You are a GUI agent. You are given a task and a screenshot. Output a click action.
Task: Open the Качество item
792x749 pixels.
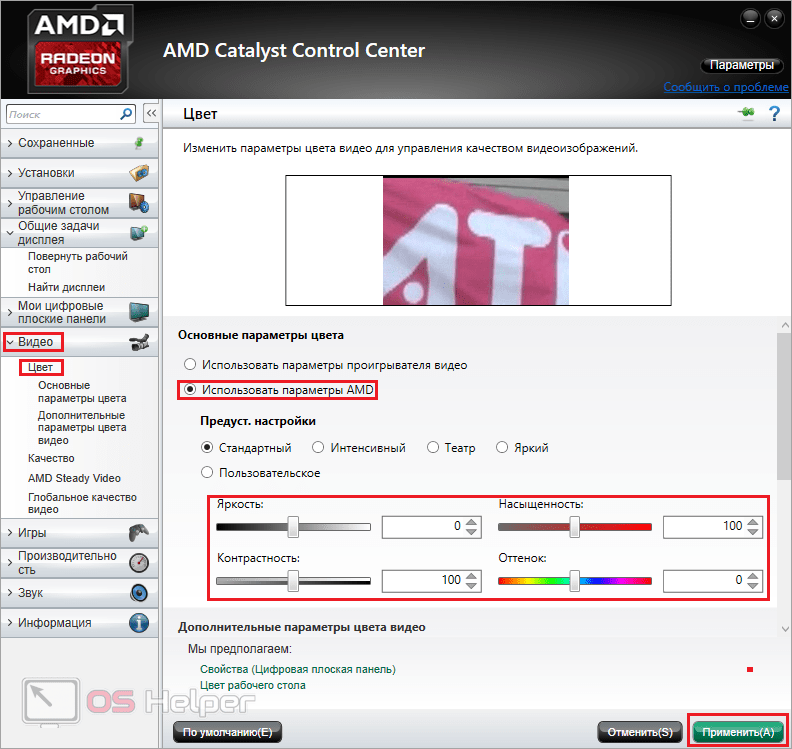click(51, 458)
